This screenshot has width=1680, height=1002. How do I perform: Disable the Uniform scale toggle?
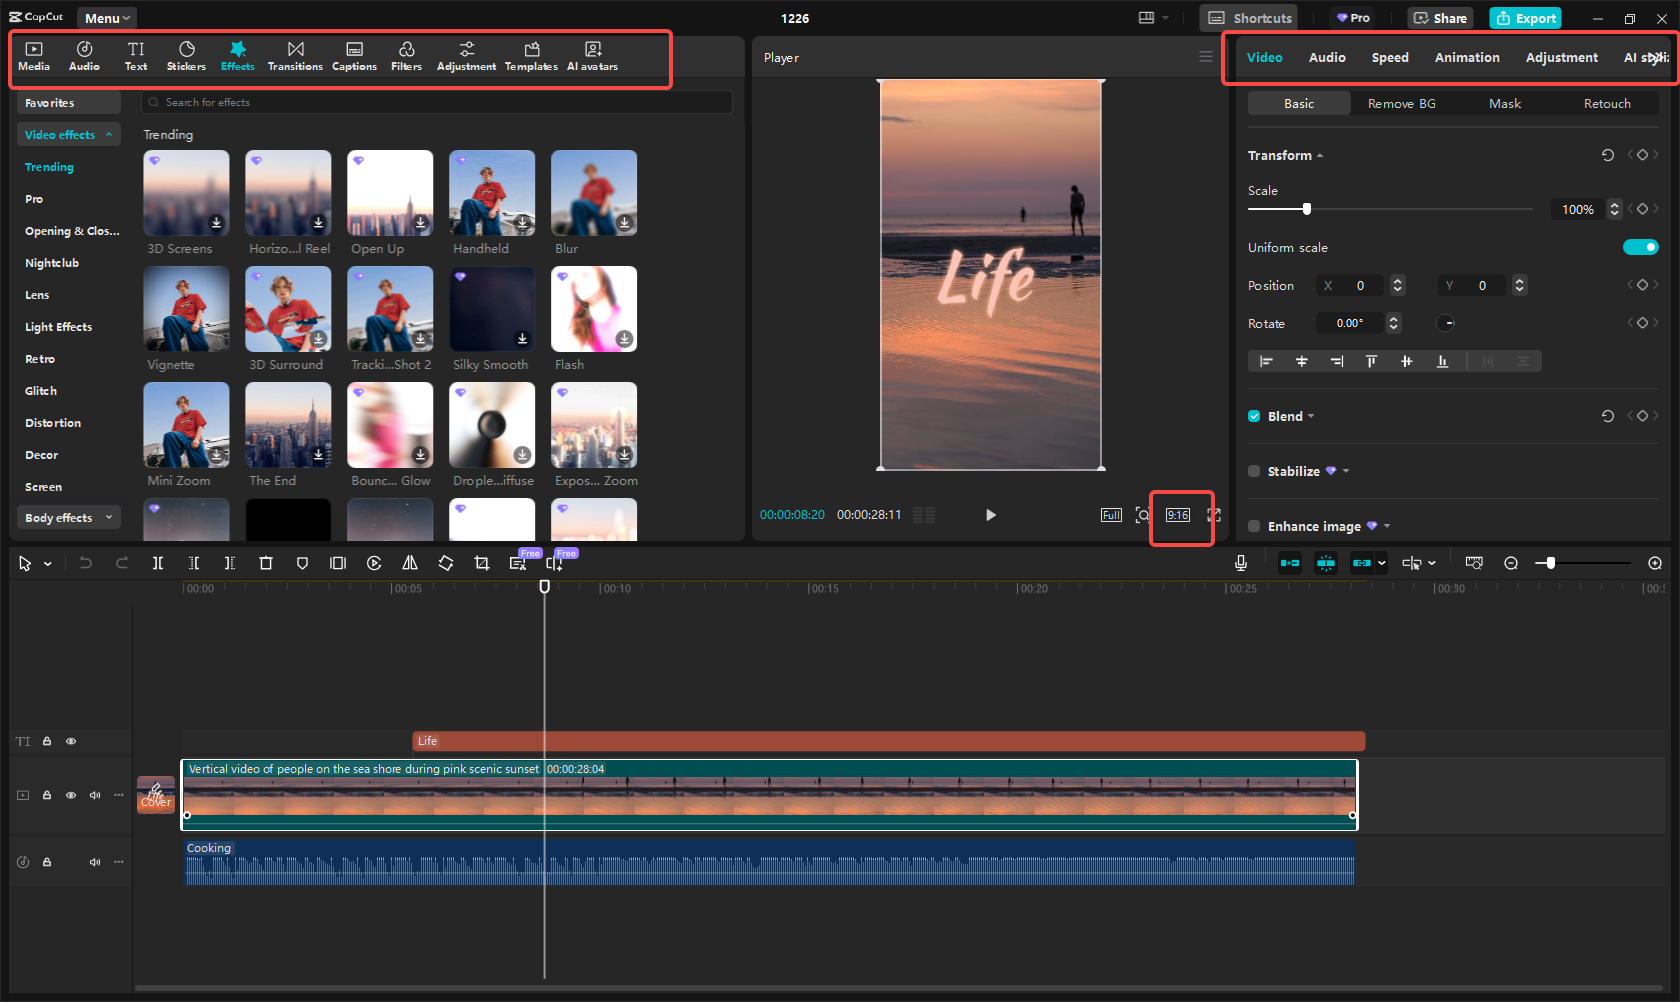point(1641,247)
